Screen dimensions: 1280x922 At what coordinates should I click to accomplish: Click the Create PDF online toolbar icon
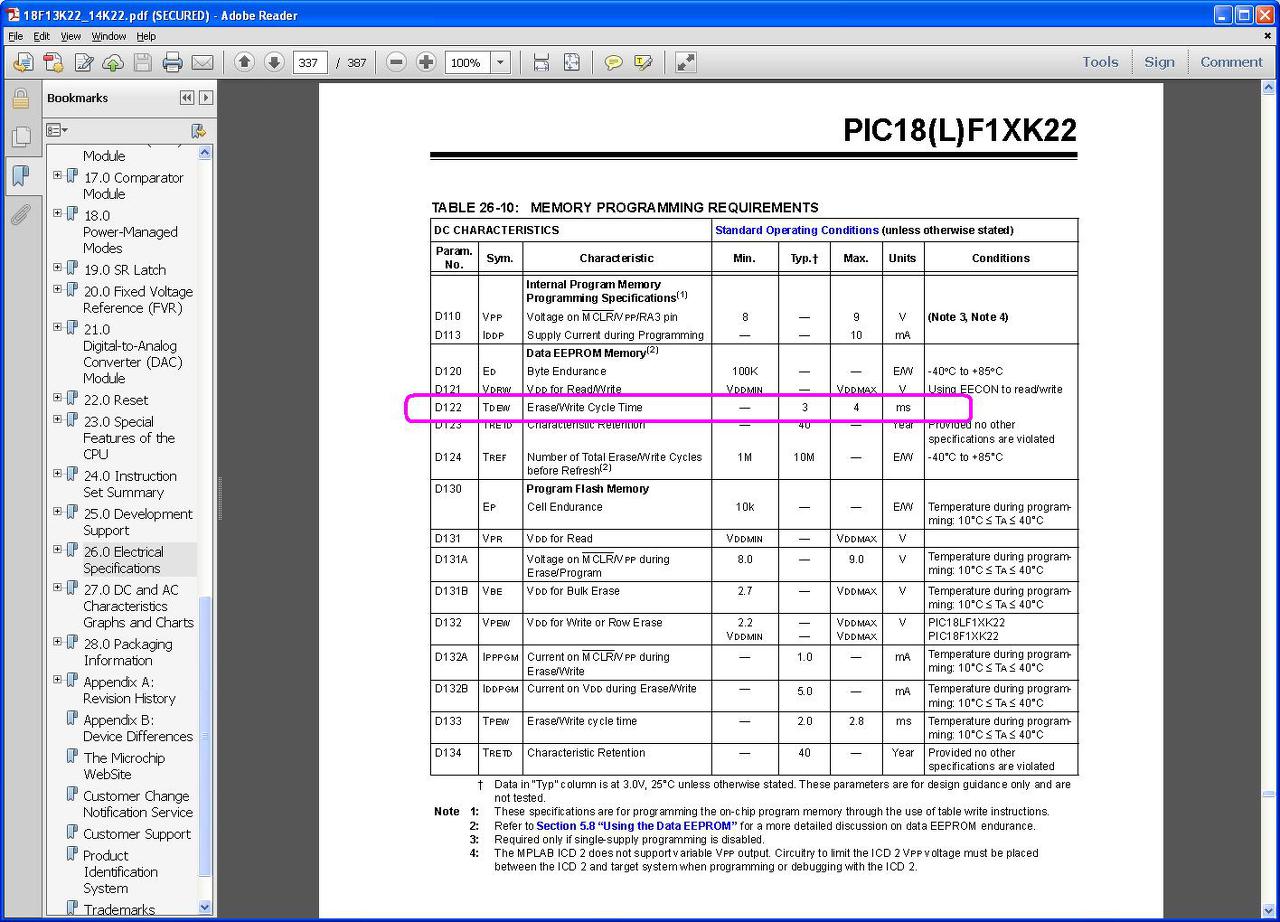(x=53, y=63)
